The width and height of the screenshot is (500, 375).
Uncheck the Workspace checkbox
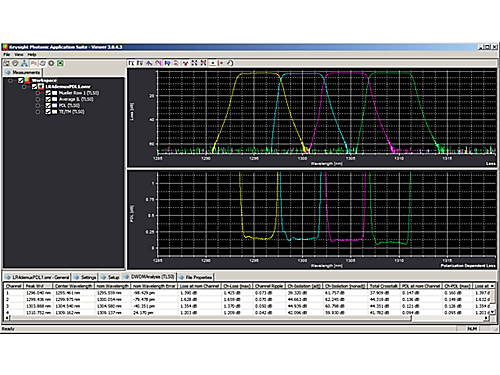[x=21, y=80]
